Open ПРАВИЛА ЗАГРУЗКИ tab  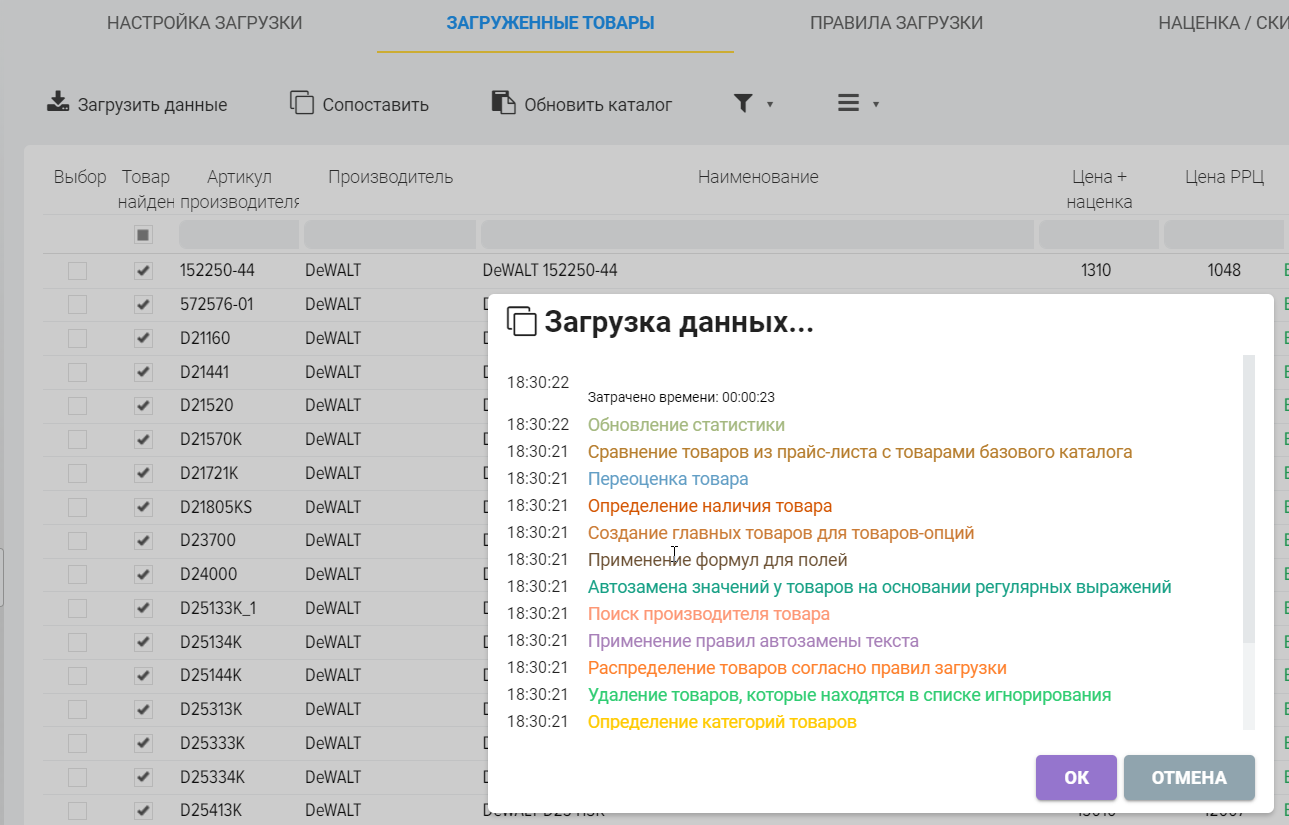(896, 23)
